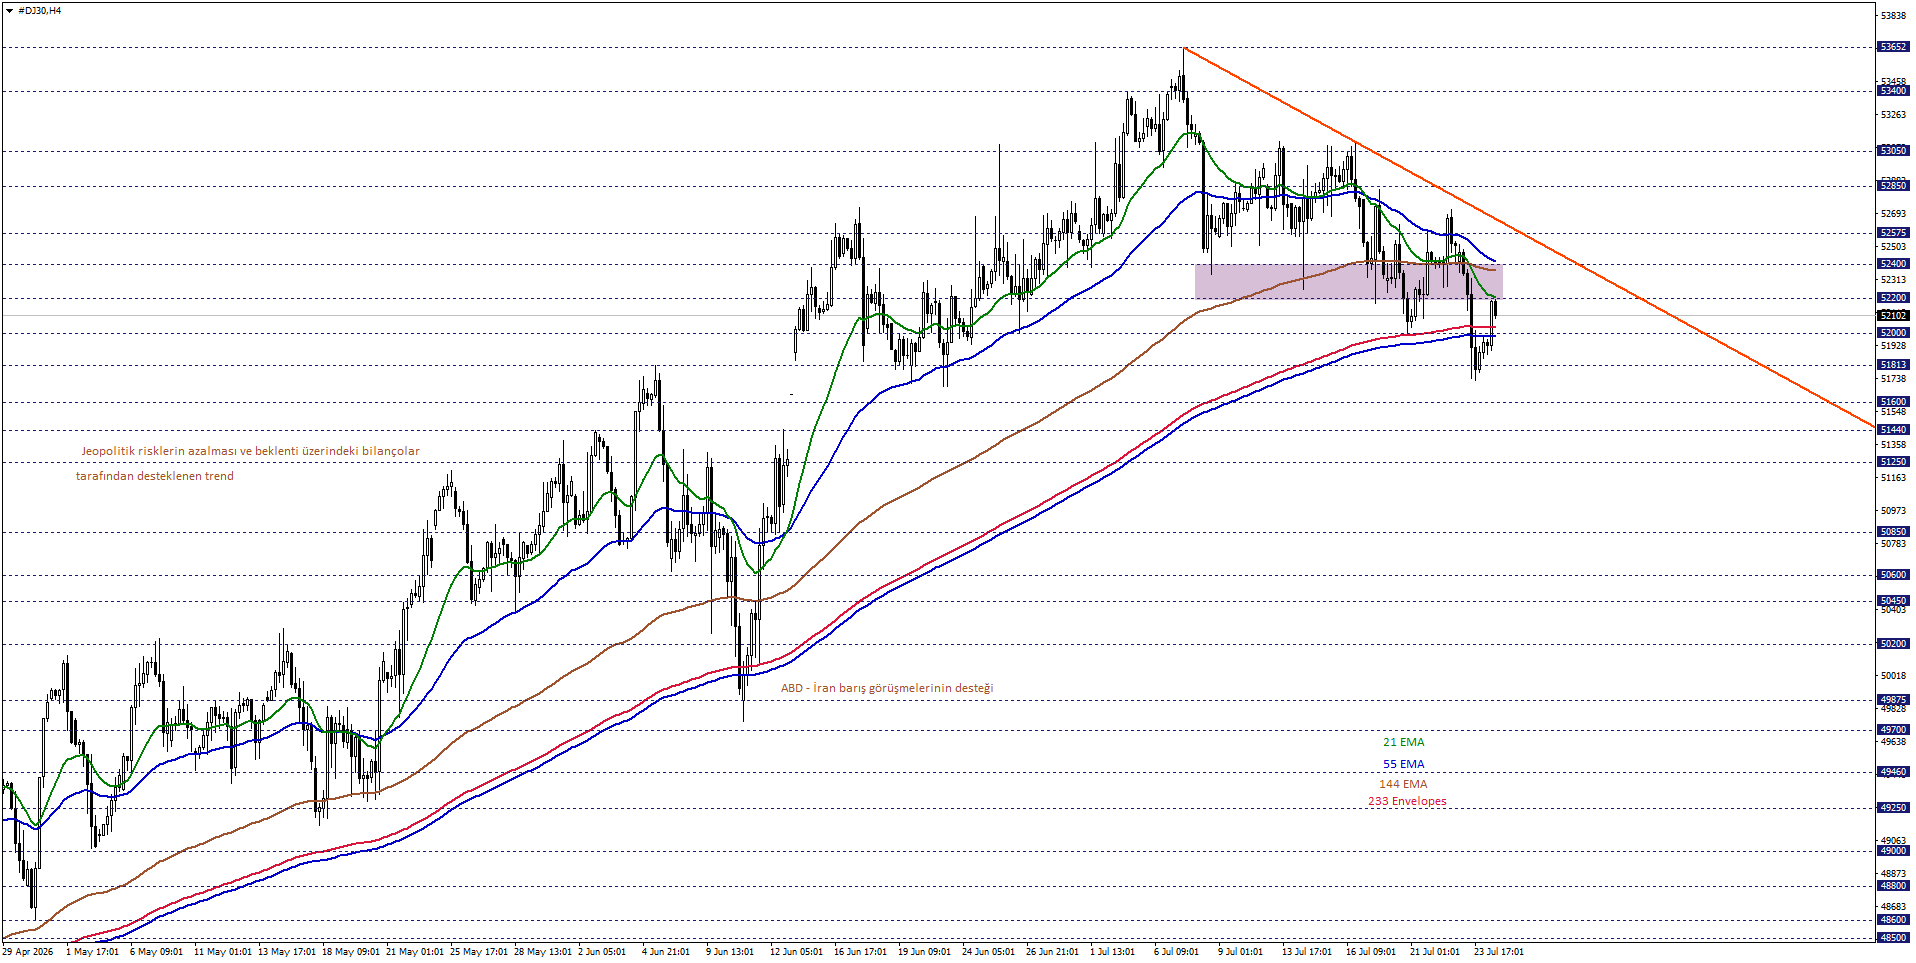Select the '55 EMA' legend text
The width and height of the screenshot is (1916, 963).
coord(1403,764)
